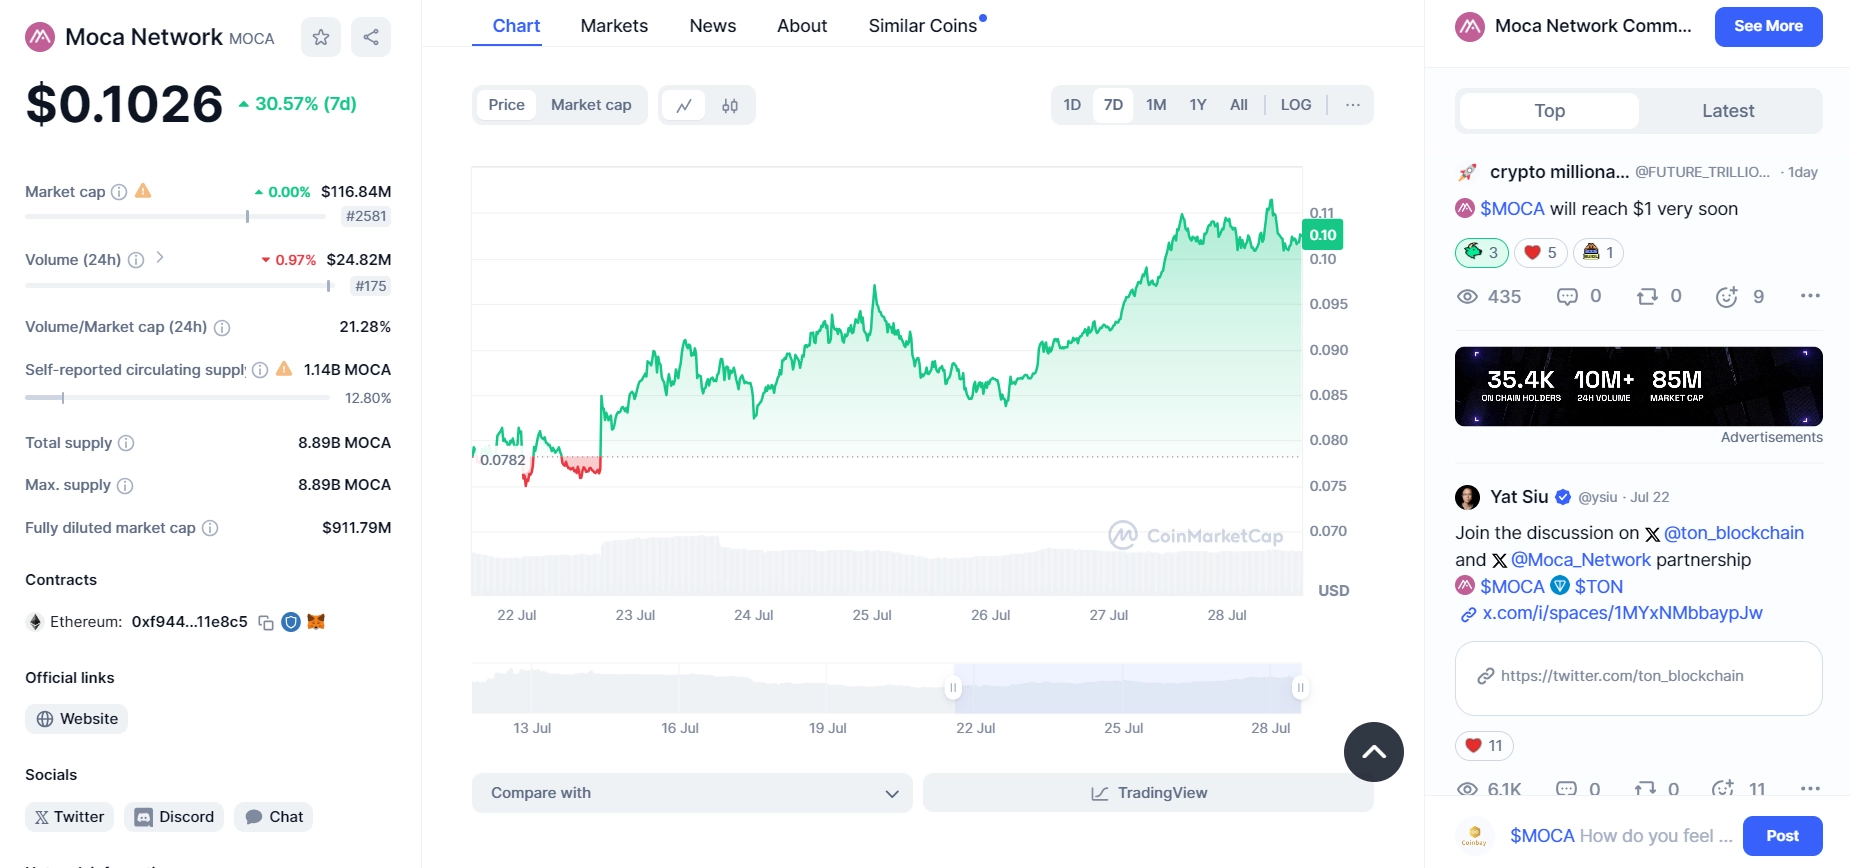Screen dimensions: 1850x868
Task: Click Market cap warning triangle icon
Action: [x=143, y=191]
